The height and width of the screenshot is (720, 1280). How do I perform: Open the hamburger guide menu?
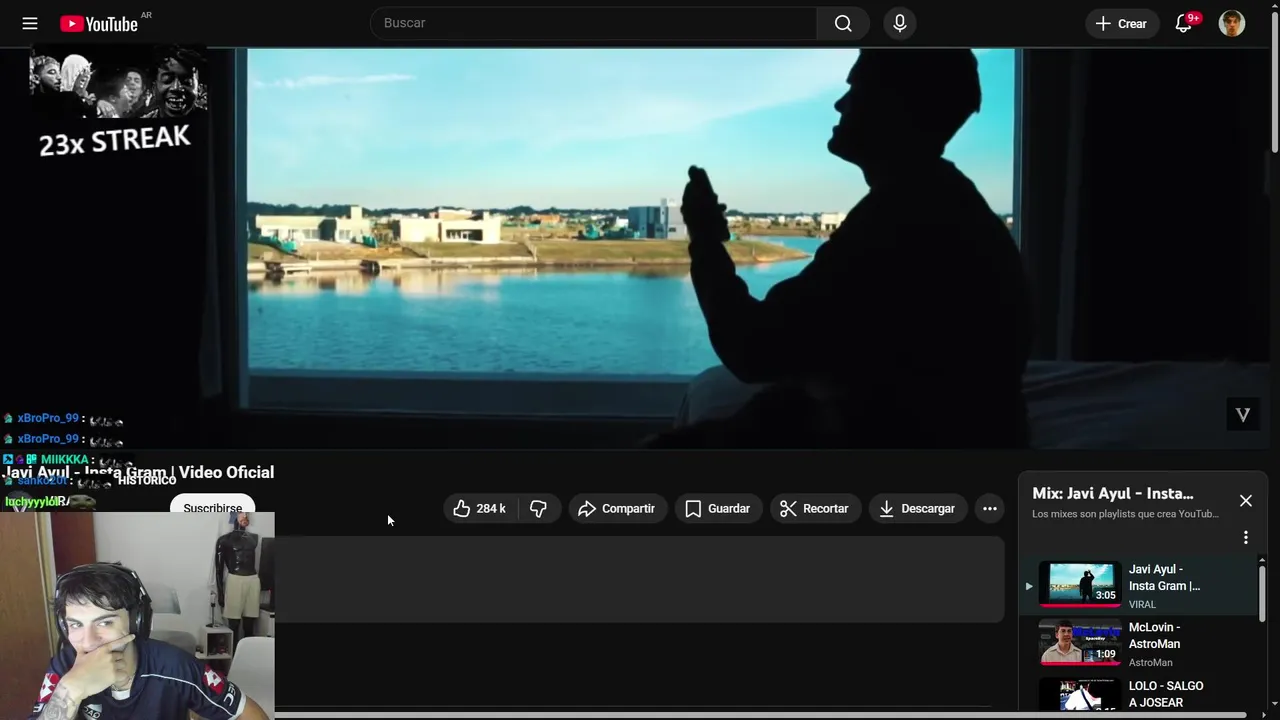coord(30,23)
